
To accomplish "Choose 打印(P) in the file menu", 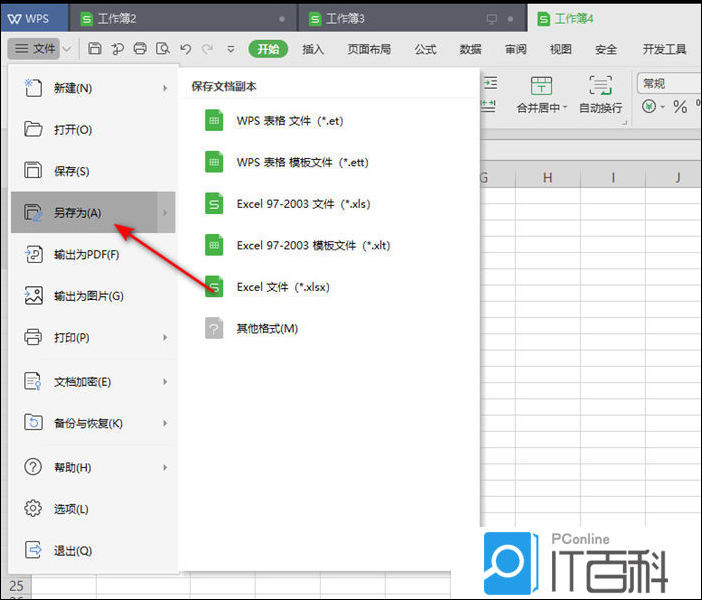I will 93,337.
